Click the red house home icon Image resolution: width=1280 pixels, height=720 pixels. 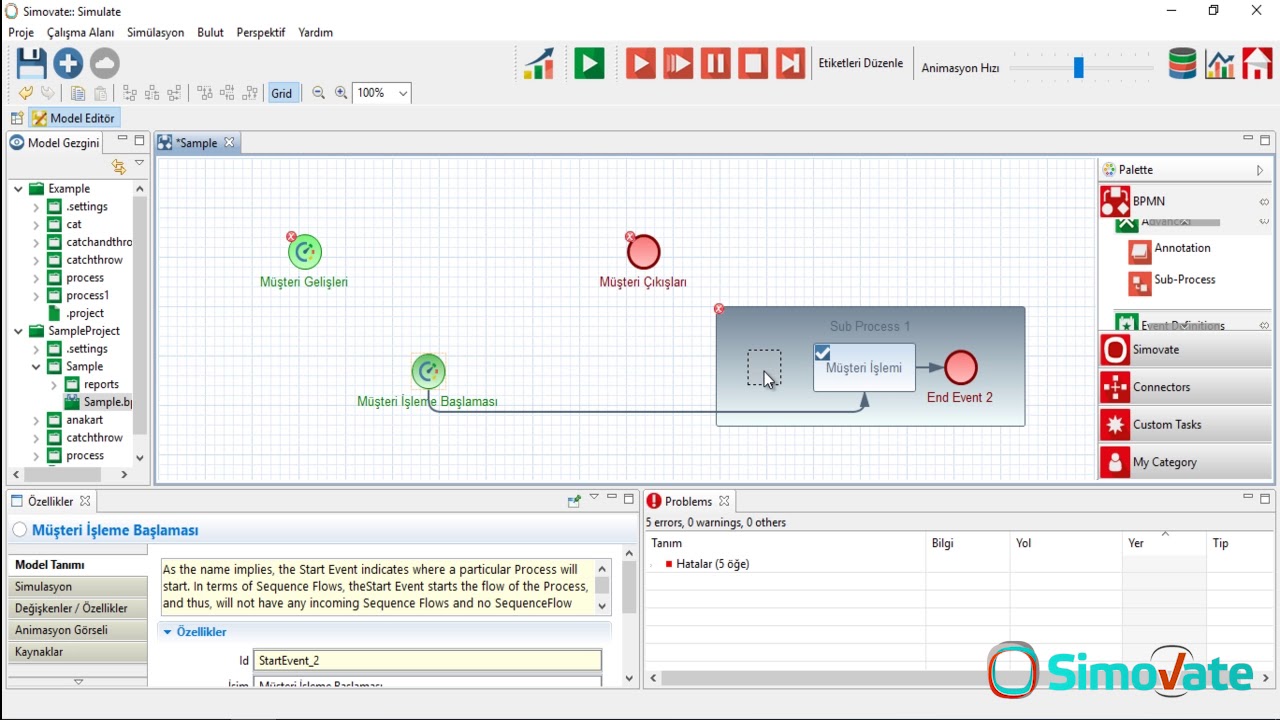[1257, 64]
